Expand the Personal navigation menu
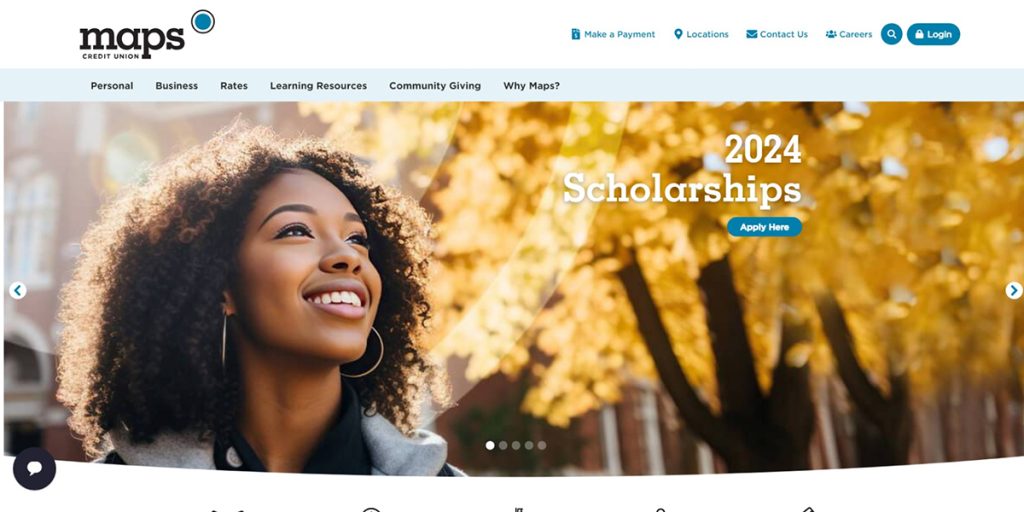 [112, 86]
